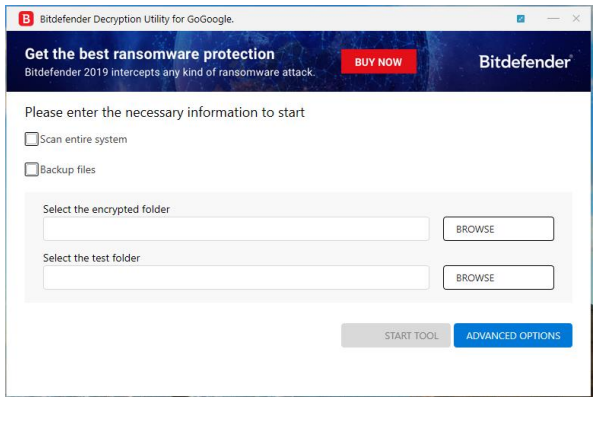Screen dimensions: 604x421
Task: Enable the Scan entire system checkbox
Action: pos(32,140)
